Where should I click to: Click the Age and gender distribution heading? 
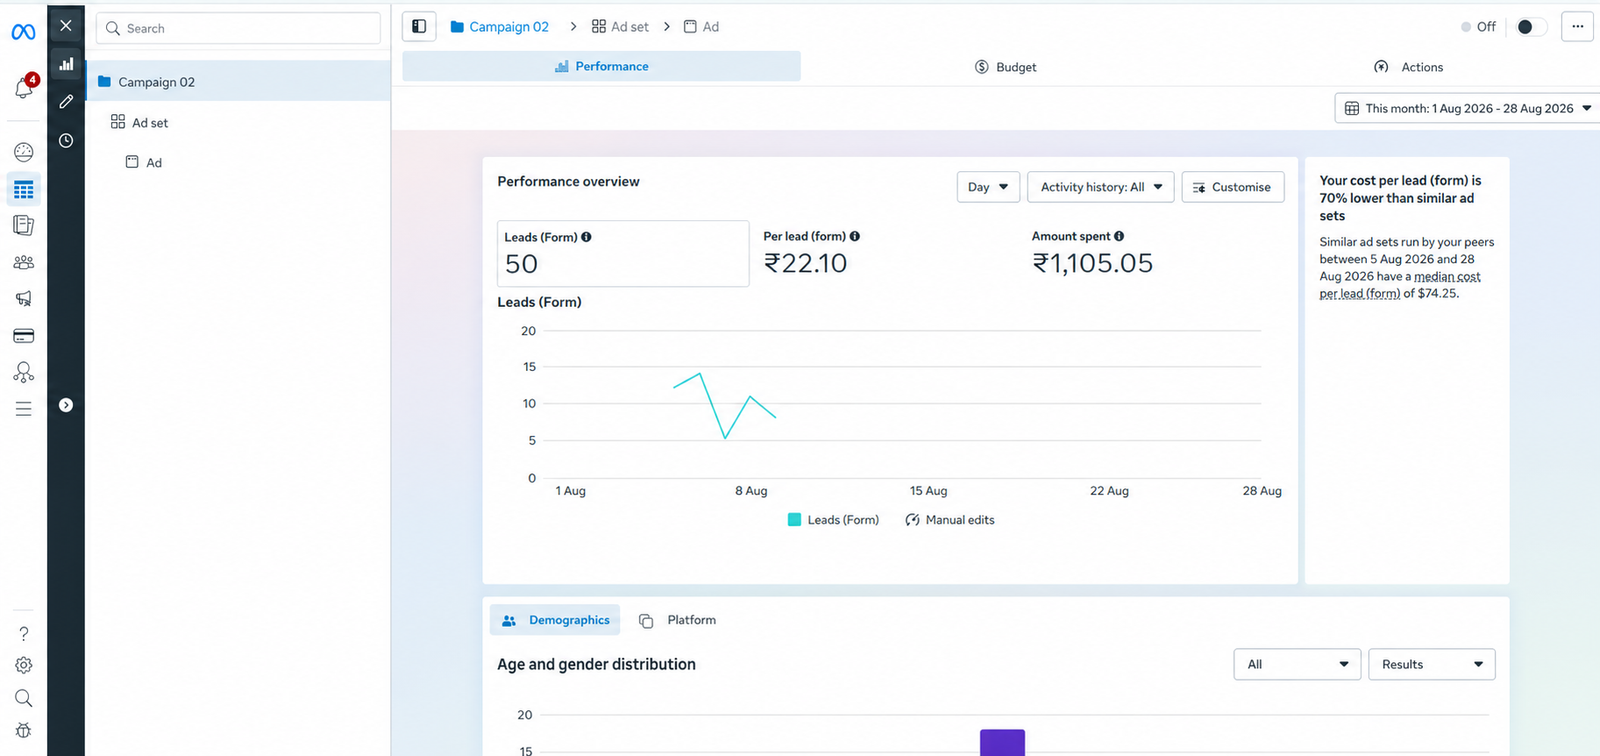coord(596,664)
